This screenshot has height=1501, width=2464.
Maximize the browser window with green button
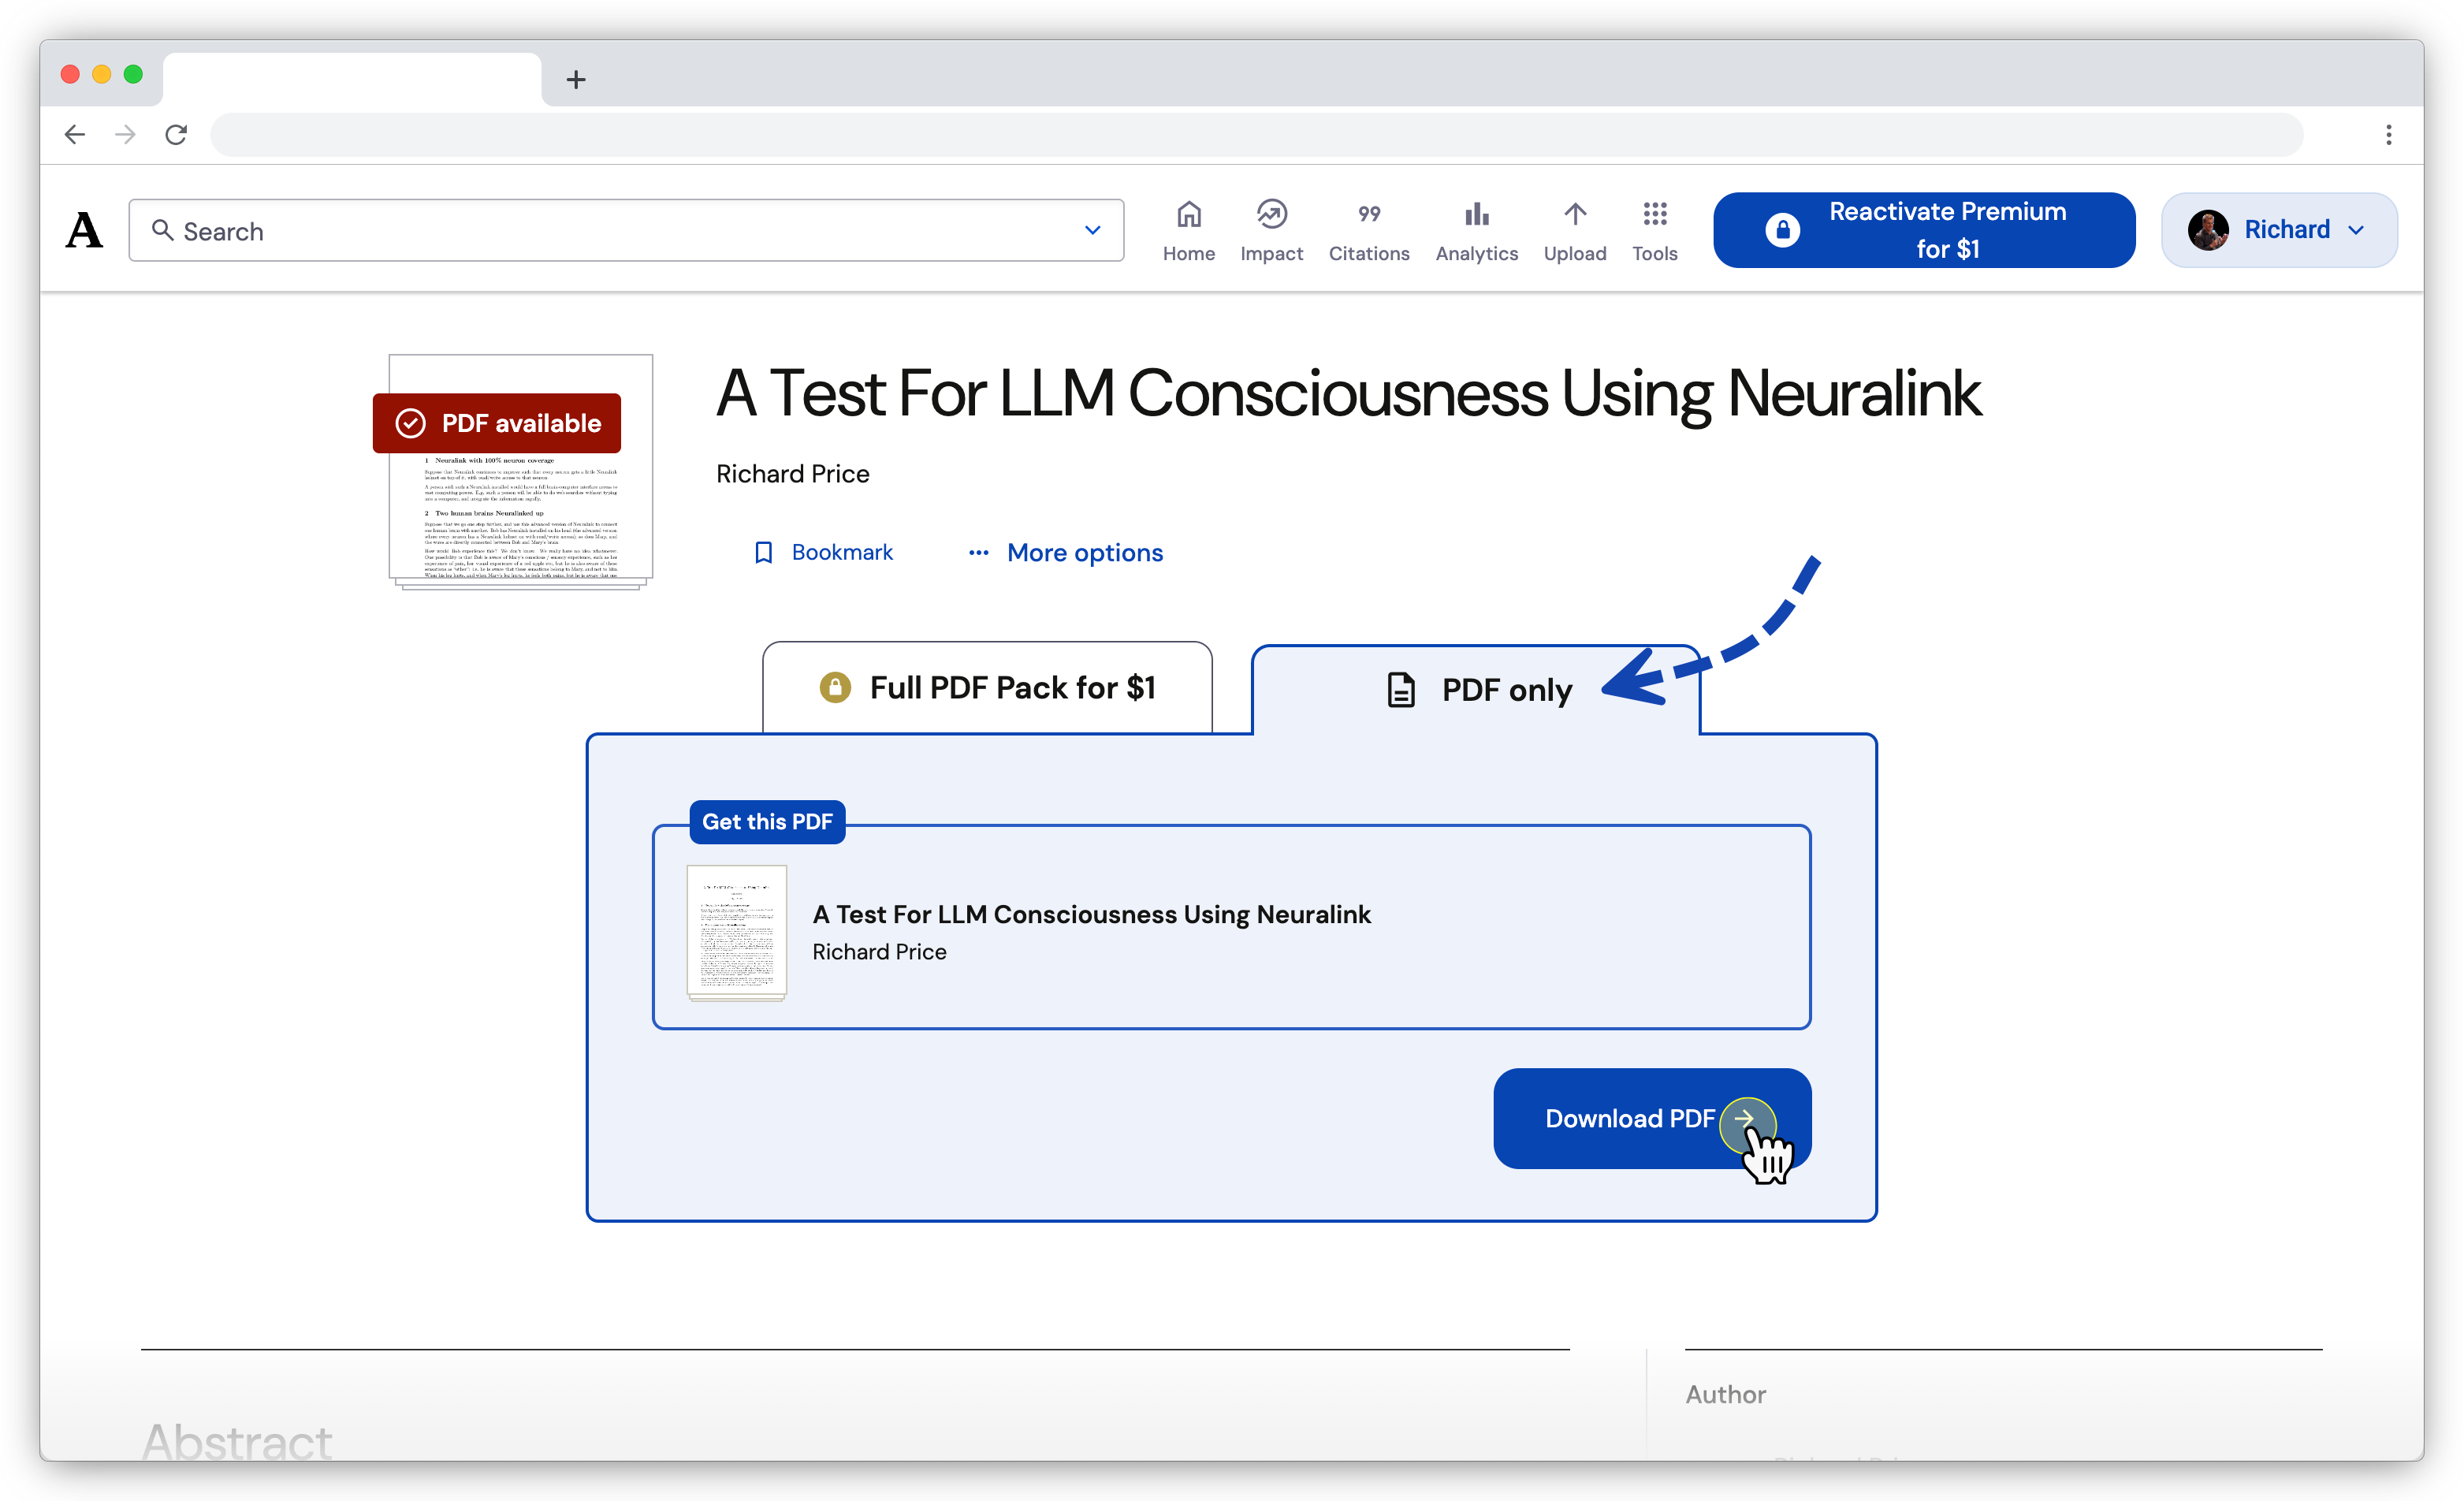coord(133,74)
